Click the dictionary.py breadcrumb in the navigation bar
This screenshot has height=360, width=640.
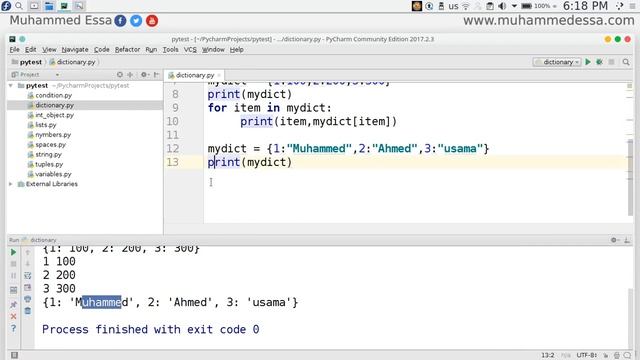72,62
